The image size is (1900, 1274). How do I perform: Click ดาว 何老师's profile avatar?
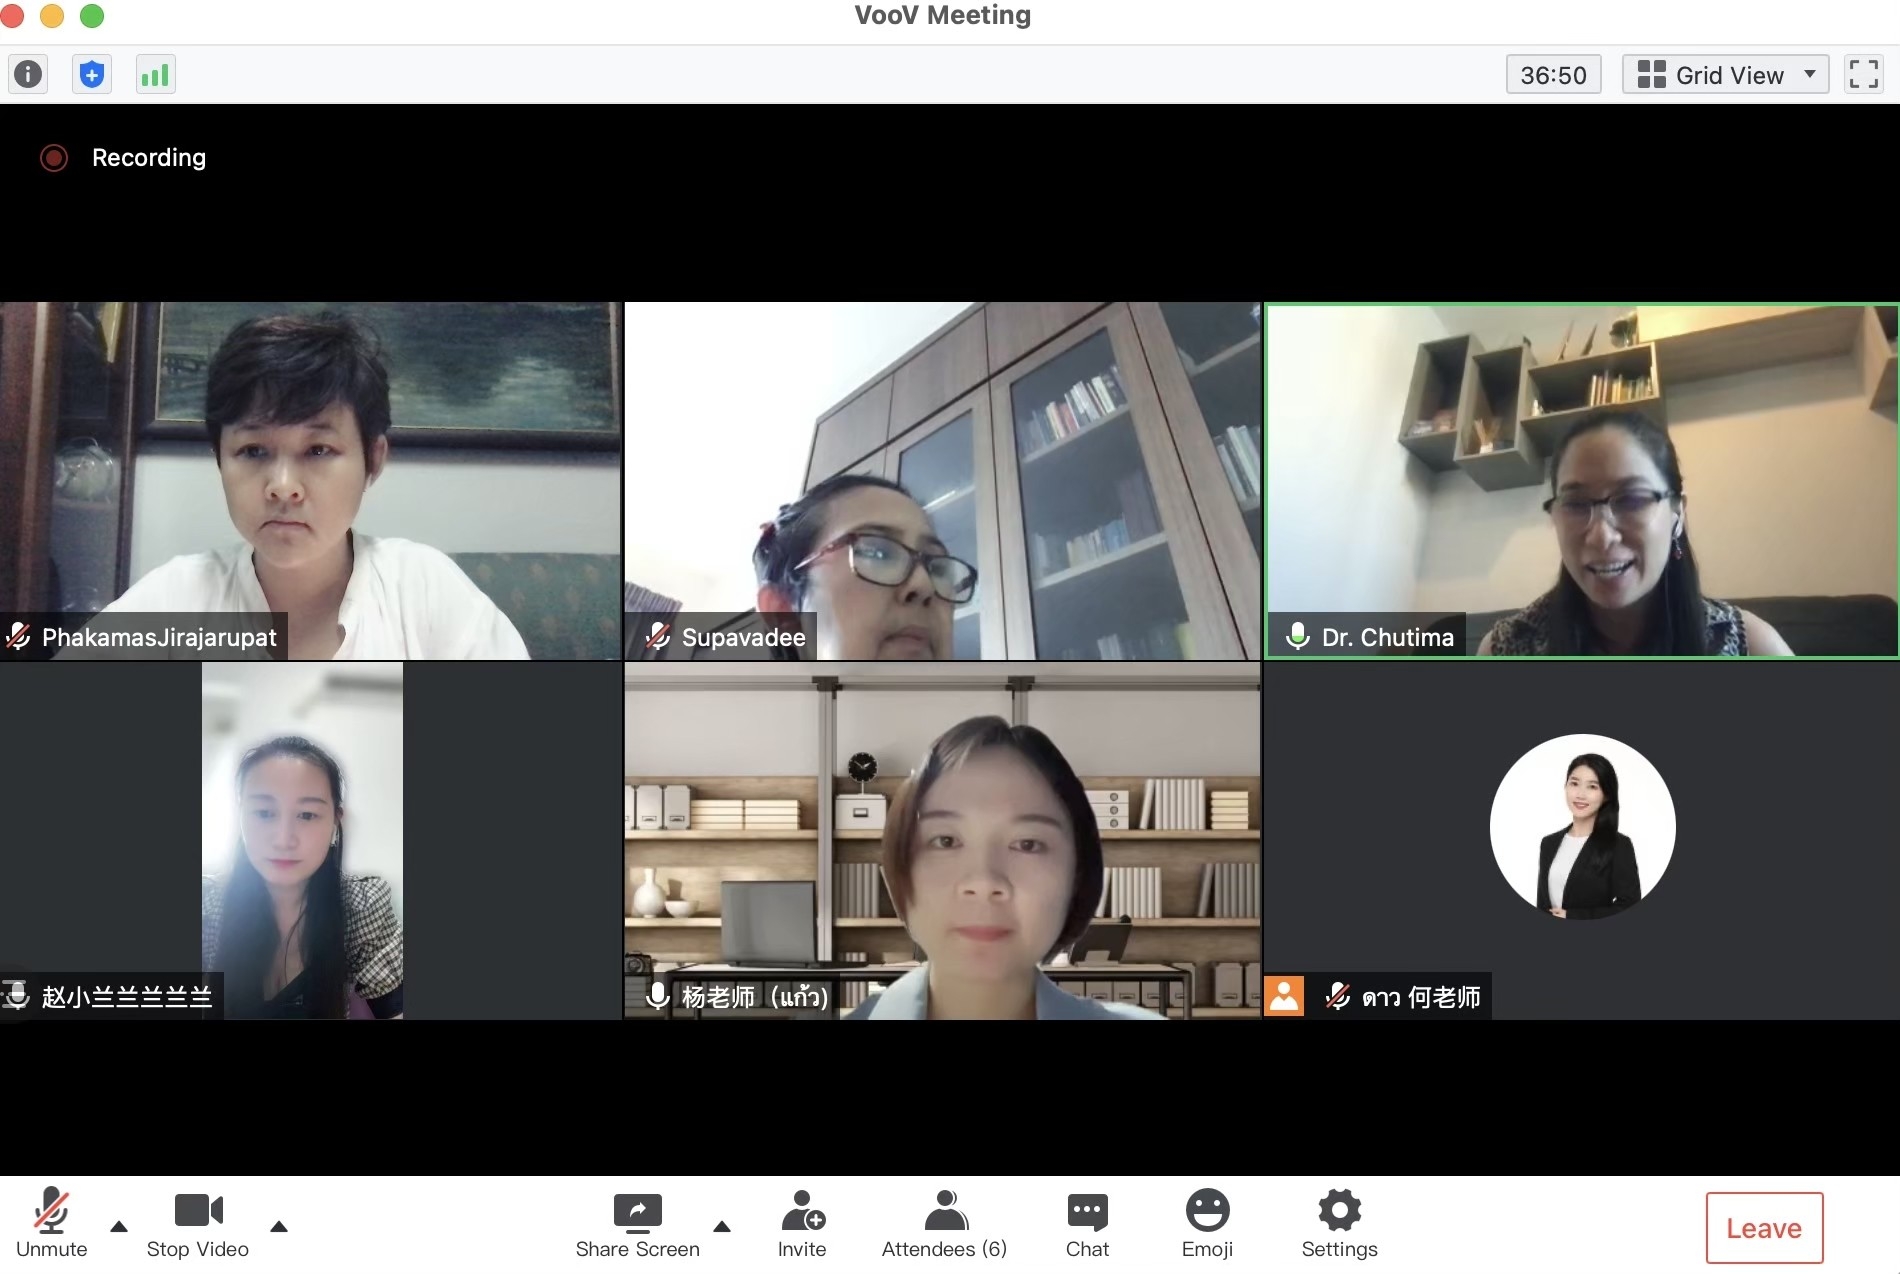[x=1582, y=827]
